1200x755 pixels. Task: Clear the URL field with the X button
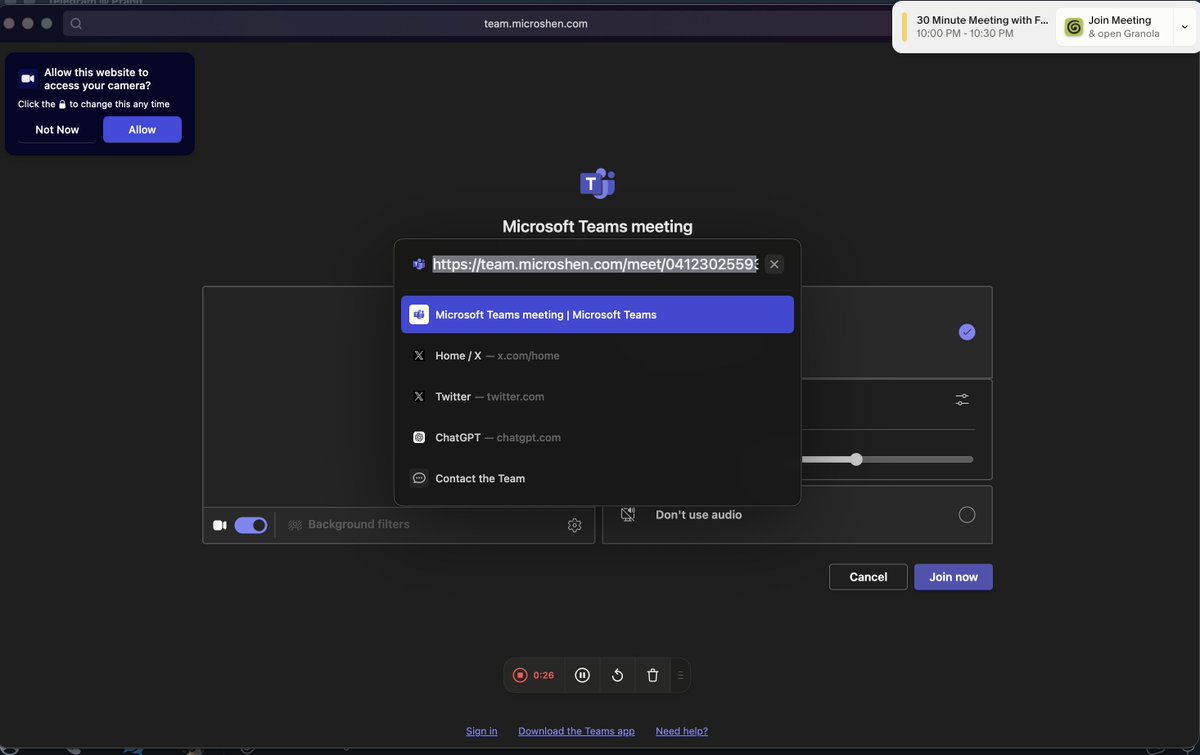tap(774, 264)
